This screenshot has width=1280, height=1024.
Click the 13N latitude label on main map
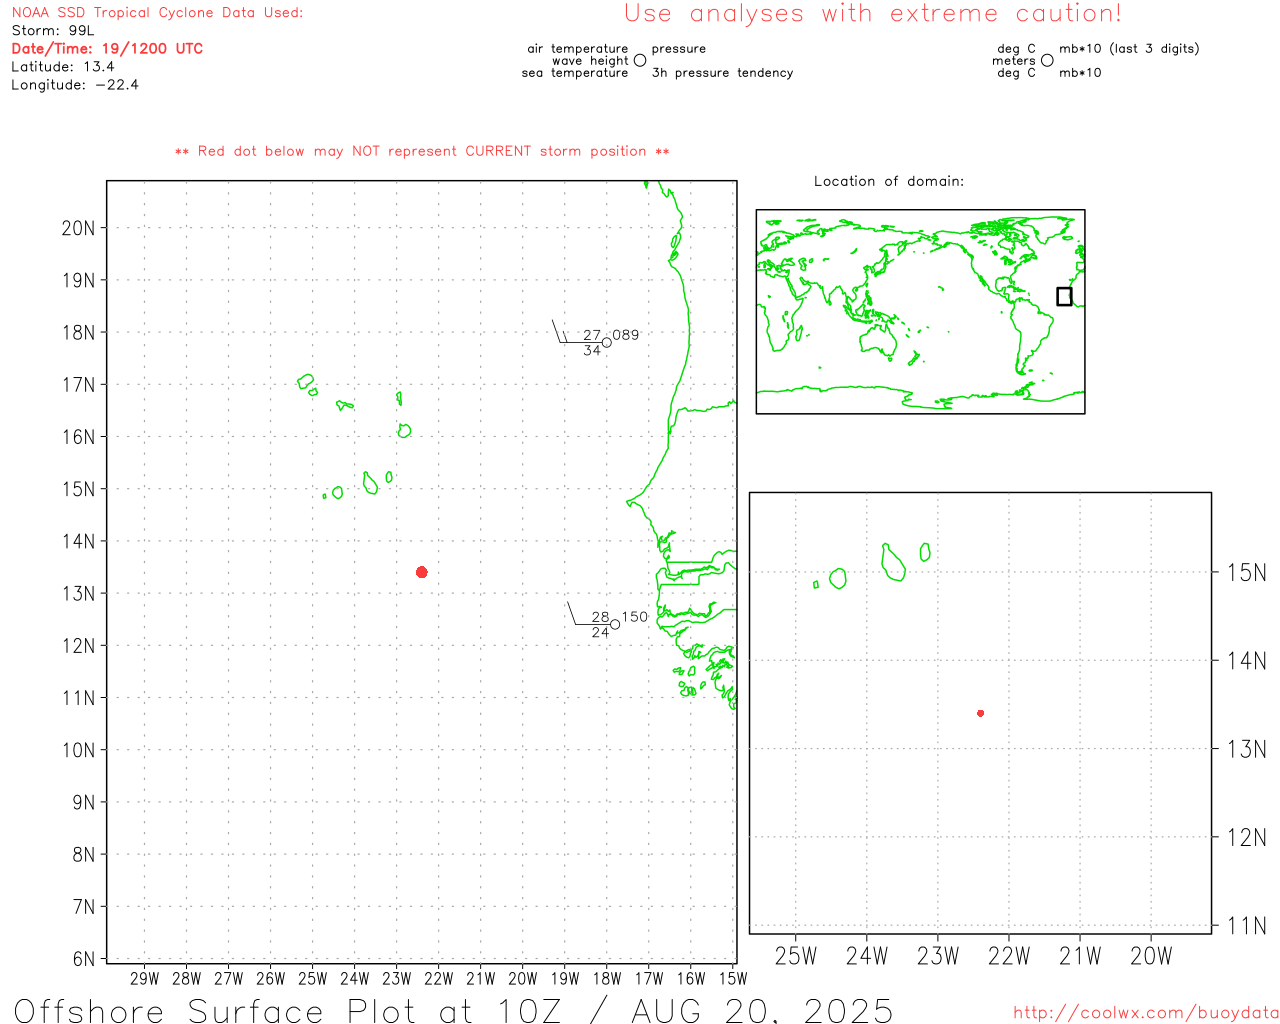coord(79,594)
